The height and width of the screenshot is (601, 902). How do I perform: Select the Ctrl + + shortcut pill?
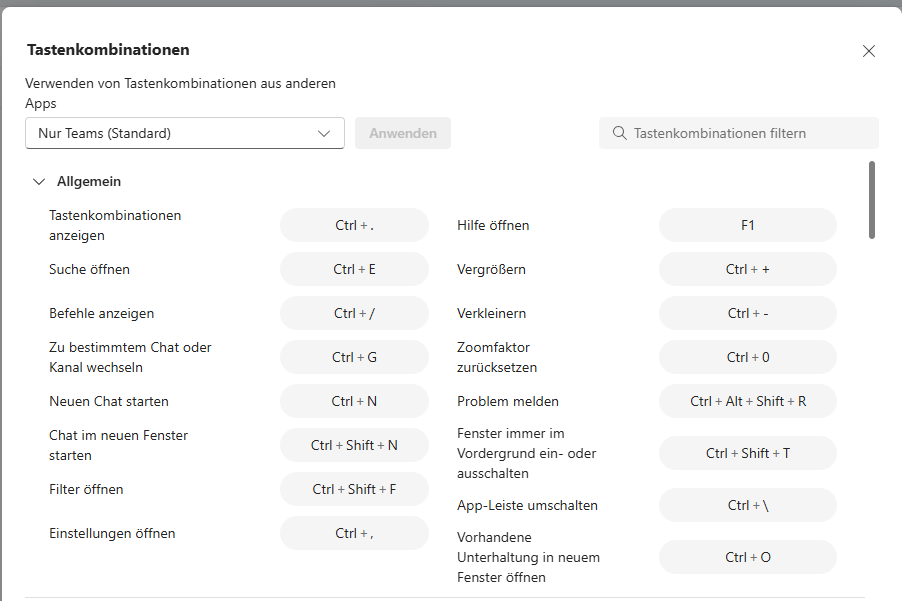click(x=748, y=269)
